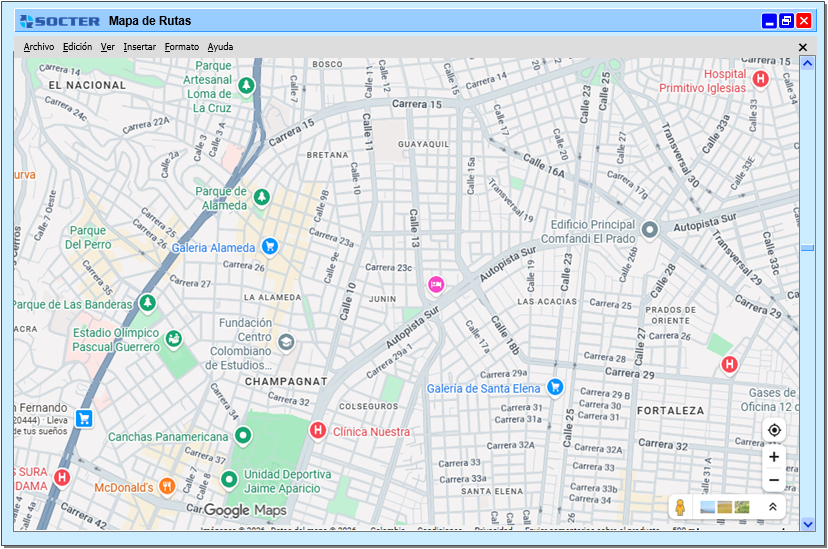Zoom out with the minus button

[774, 480]
